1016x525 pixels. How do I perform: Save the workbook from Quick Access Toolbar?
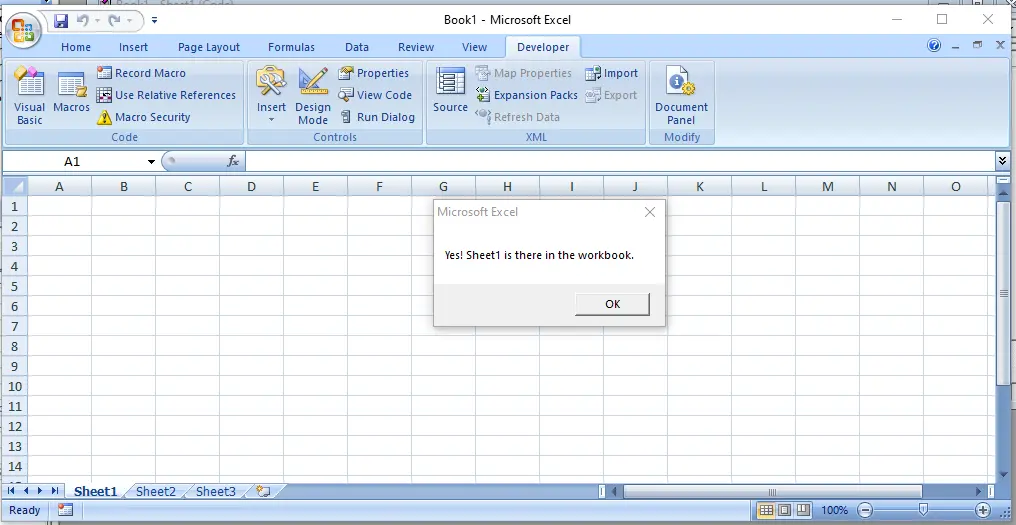pos(61,21)
